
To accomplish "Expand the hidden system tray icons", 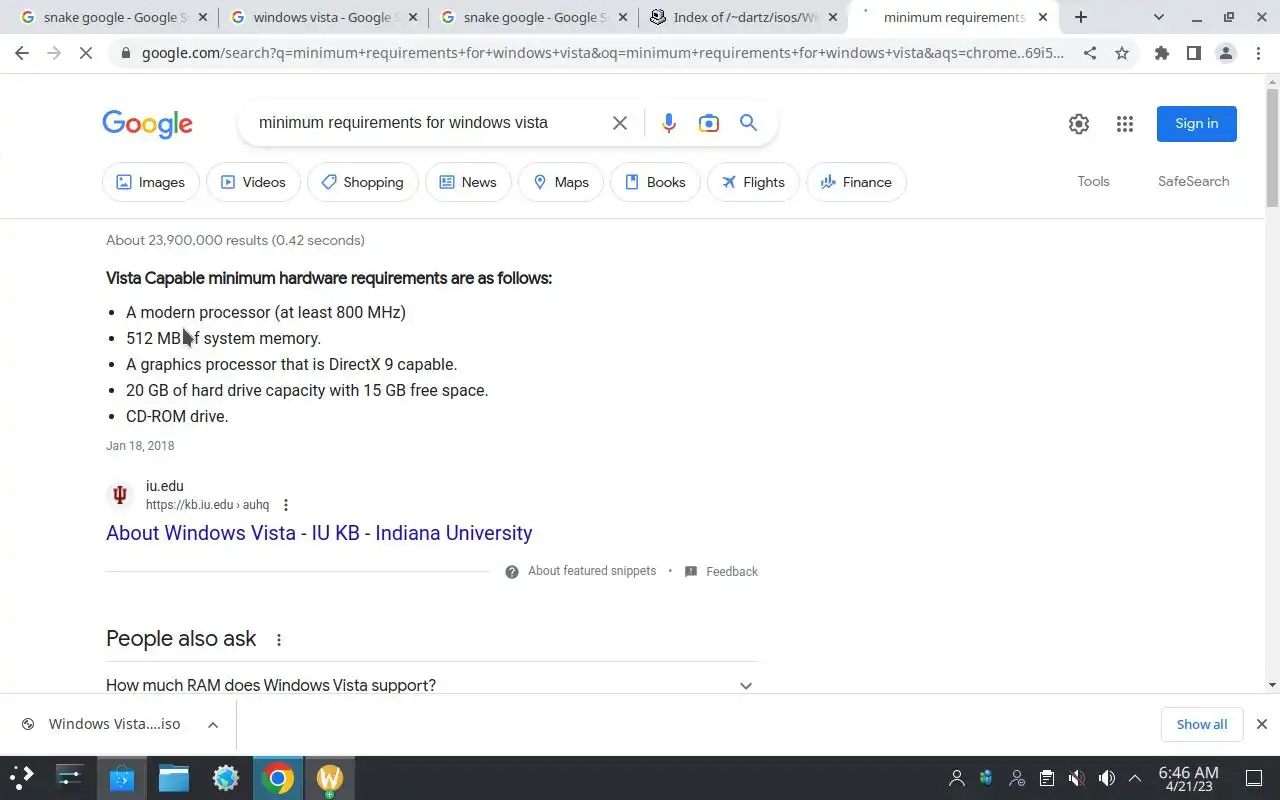I will click(1135, 778).
